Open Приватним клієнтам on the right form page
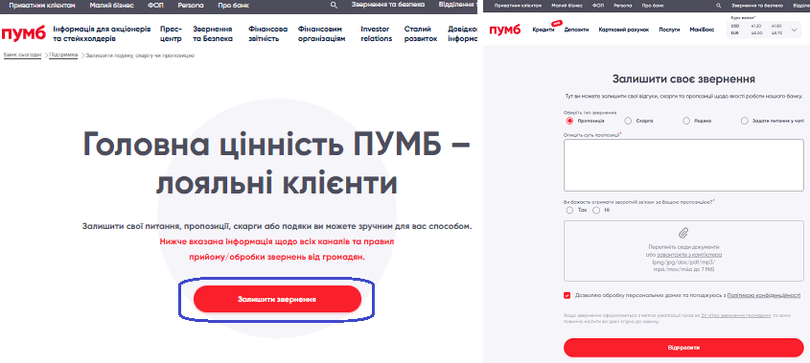This screenshot has width=810, height=363. coord(517,6)
